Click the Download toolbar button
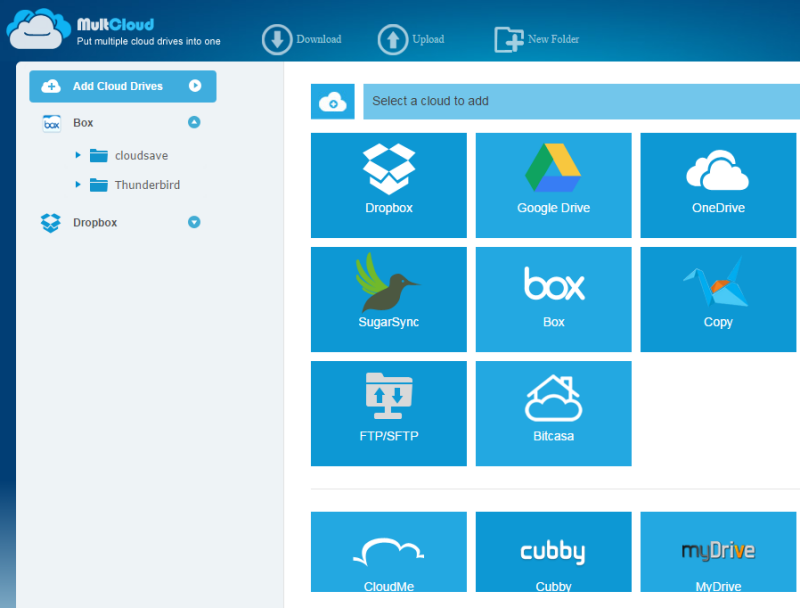The height and width of the screenshot is (608, 800). [302, 39]
